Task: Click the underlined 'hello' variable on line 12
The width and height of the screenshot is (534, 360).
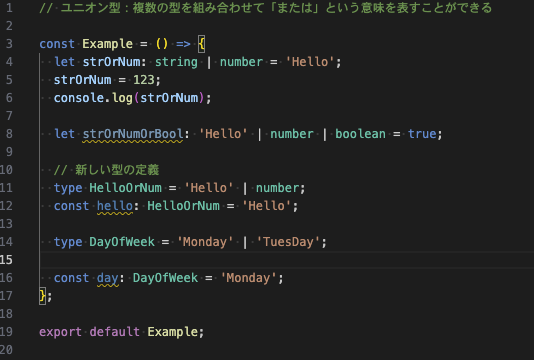Action: pos(115,206)
